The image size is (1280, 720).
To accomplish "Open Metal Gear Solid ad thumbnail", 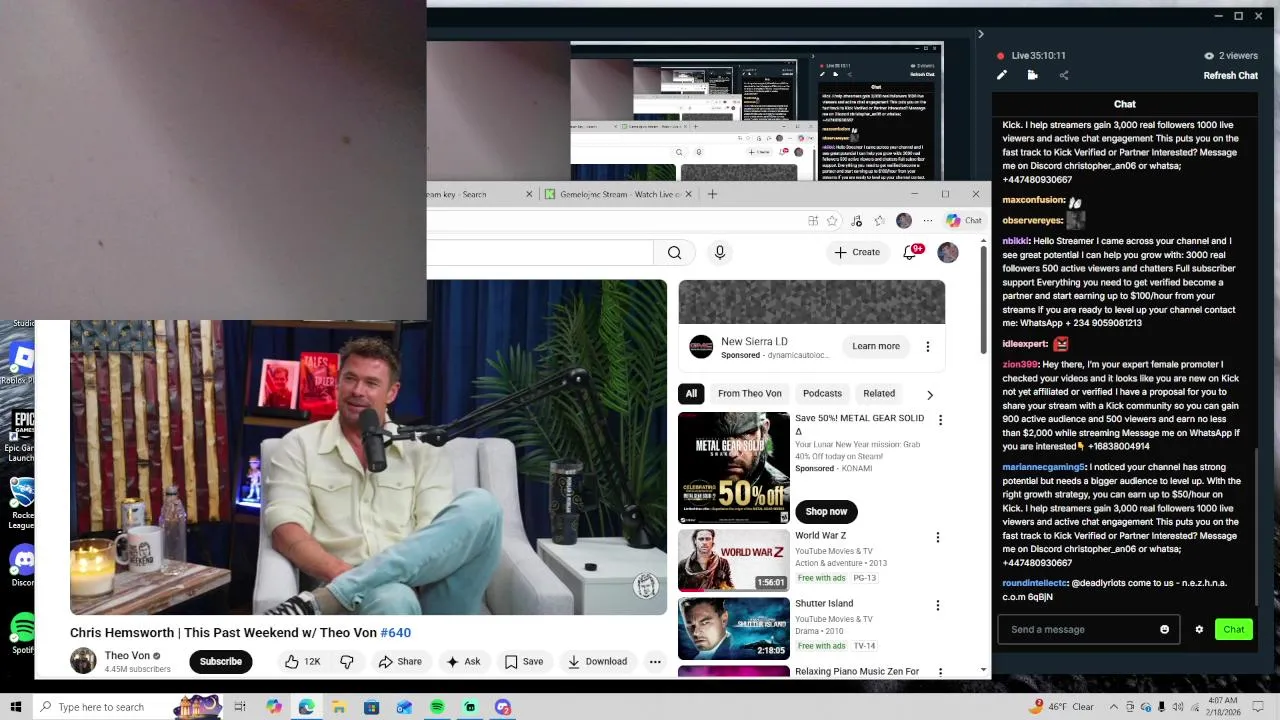I will tap(733, 468).
